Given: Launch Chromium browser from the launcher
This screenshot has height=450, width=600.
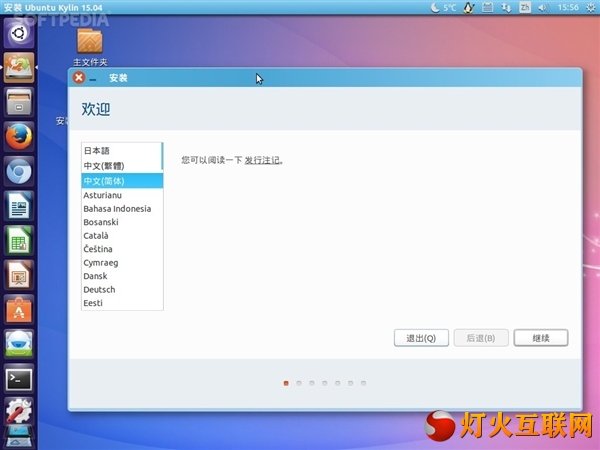Looking at the screenshot, I should (19, 171).
